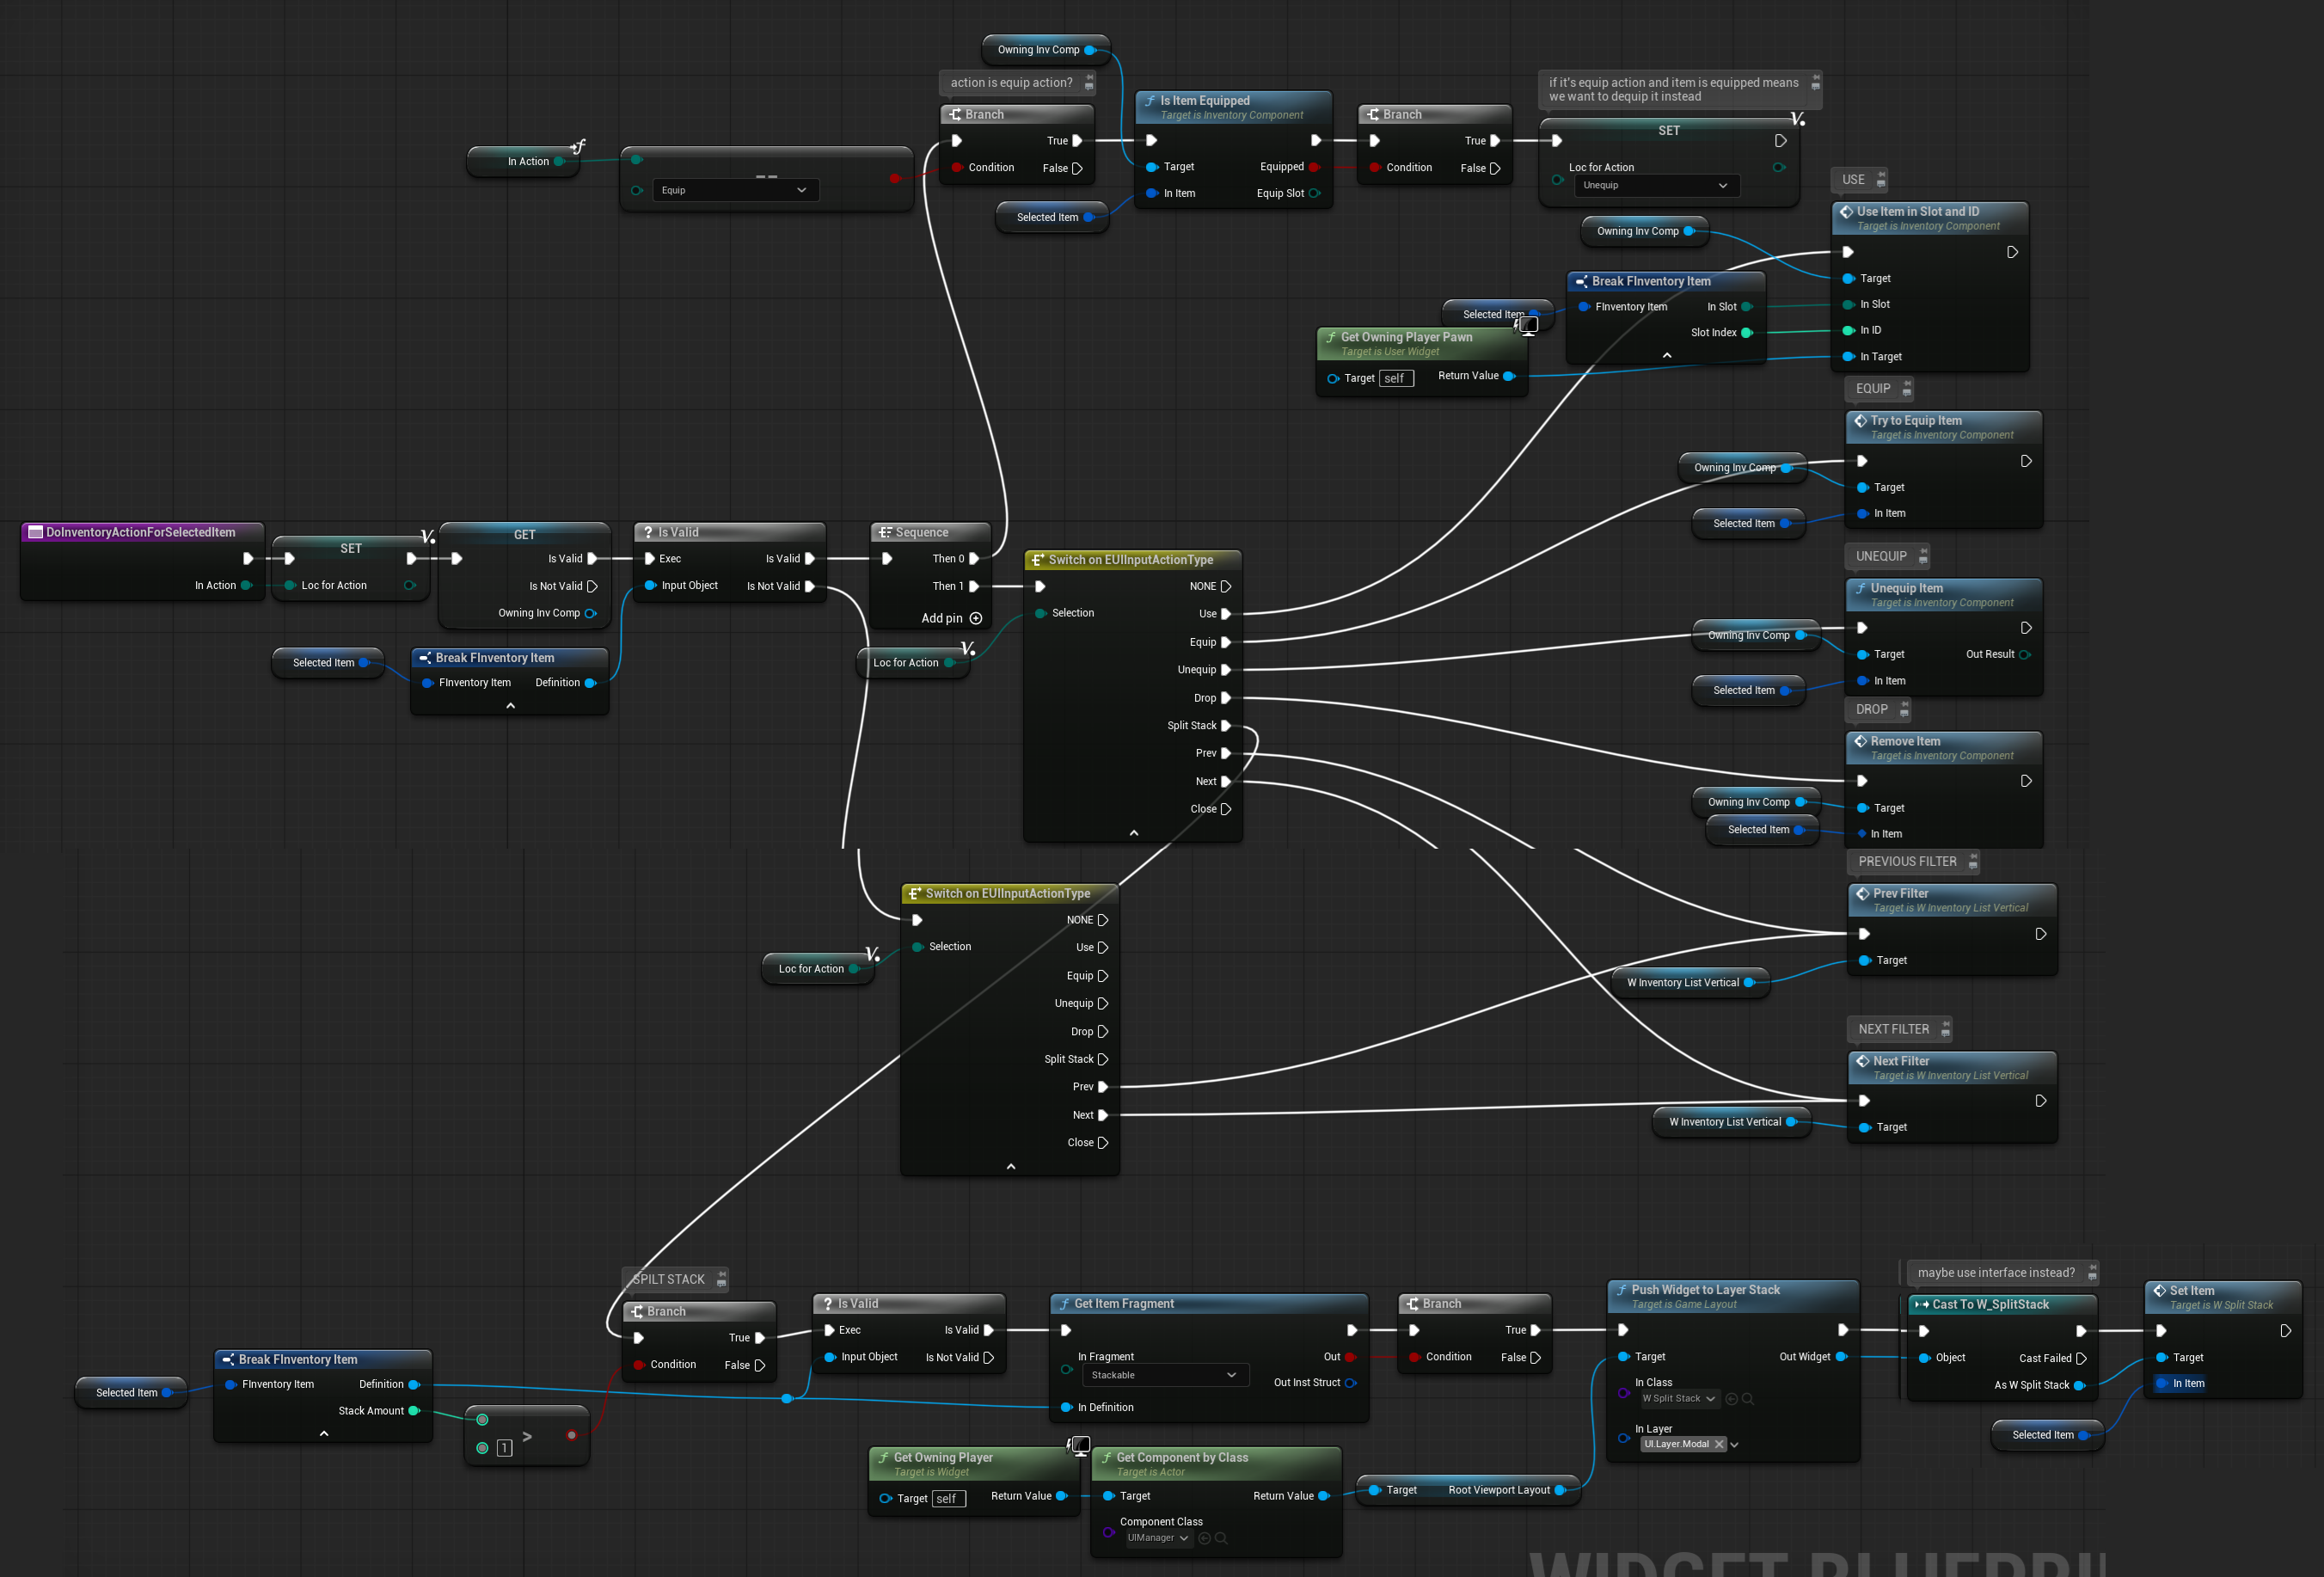
Task: Click the browse magnifier beside W Split Stack
Action: pyautogui.click(x=1748, y=1399)
